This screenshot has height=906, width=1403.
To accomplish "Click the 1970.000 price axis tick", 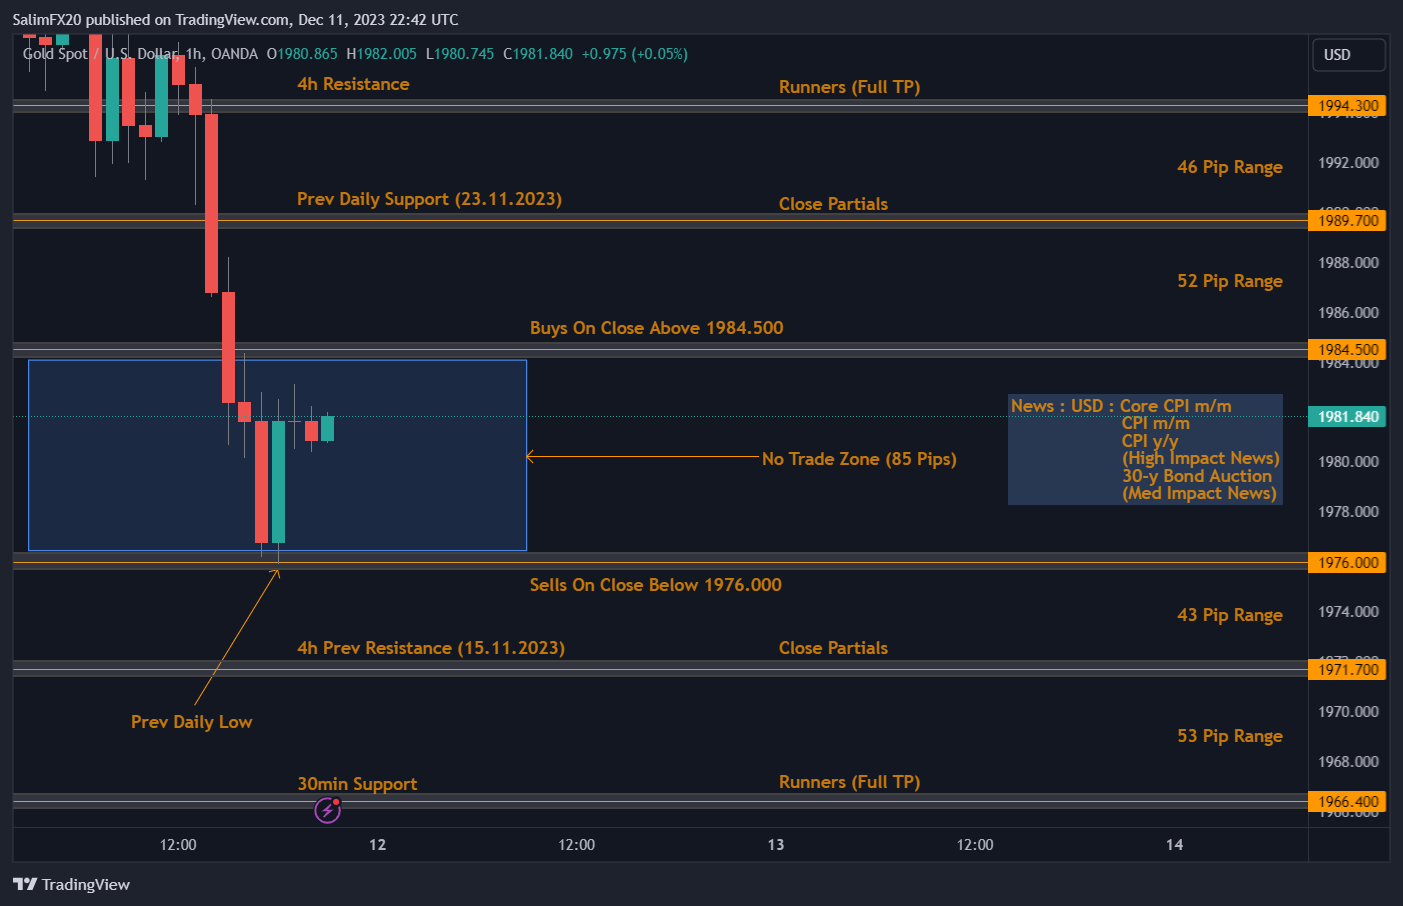I will (x=1348, y=712).
